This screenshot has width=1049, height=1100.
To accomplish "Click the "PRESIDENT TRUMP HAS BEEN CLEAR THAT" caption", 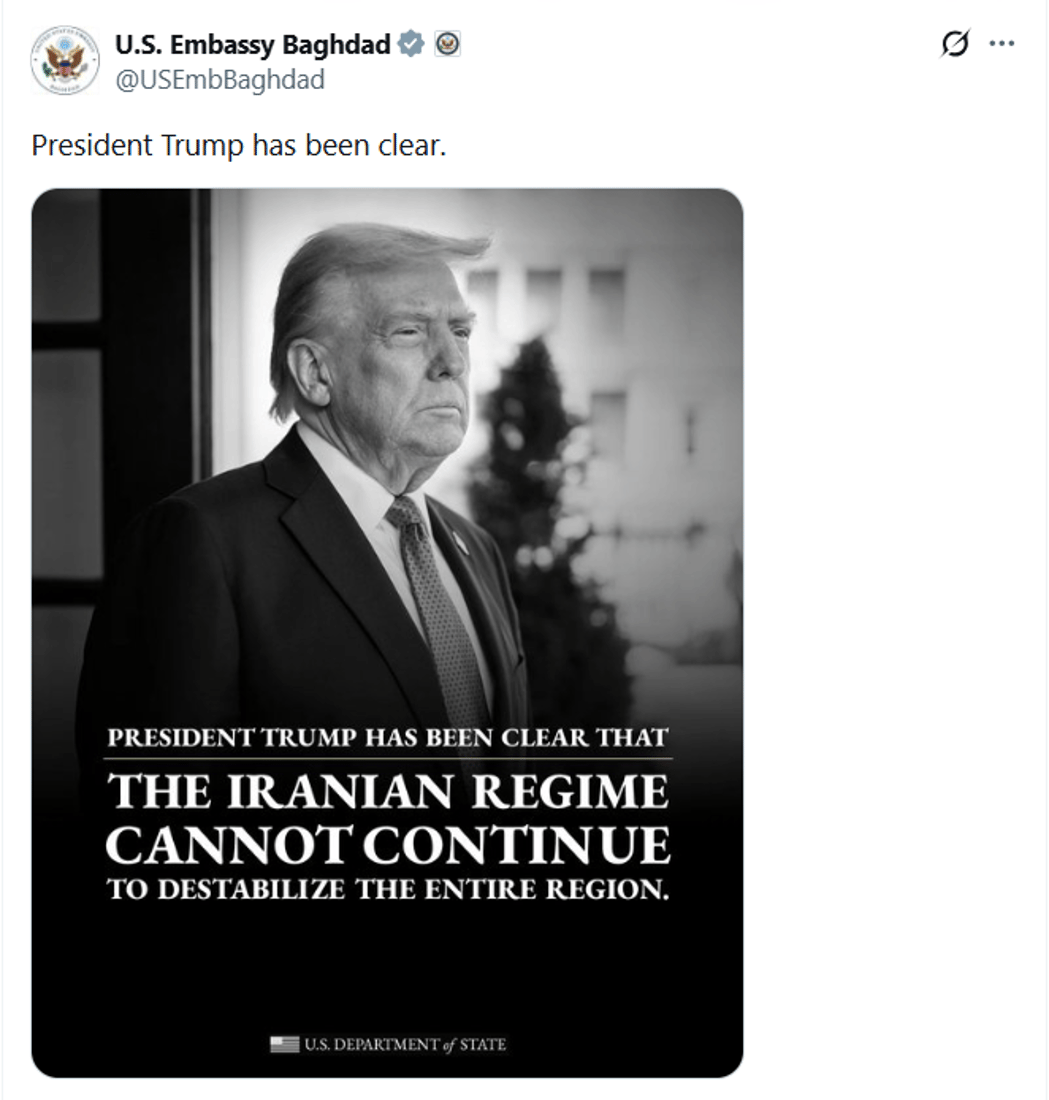I will click(x=388, y=739).
